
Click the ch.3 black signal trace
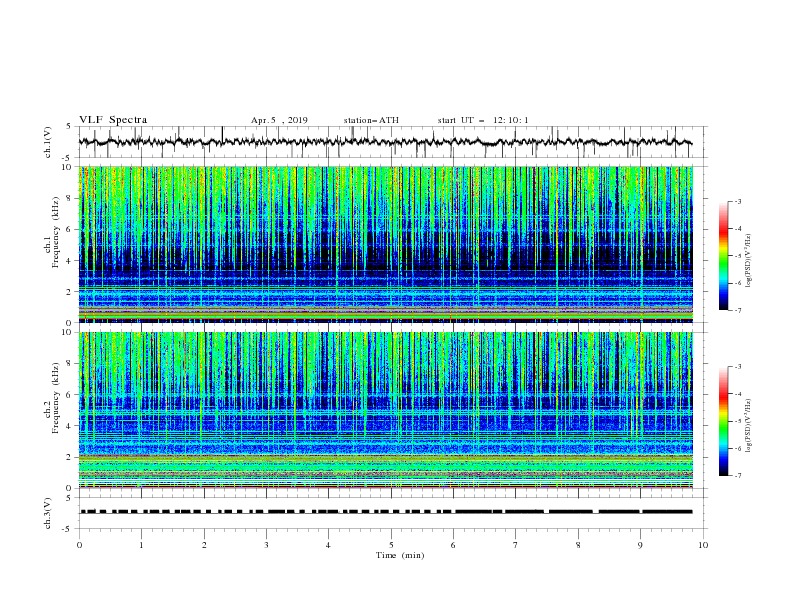coord(386,512)
